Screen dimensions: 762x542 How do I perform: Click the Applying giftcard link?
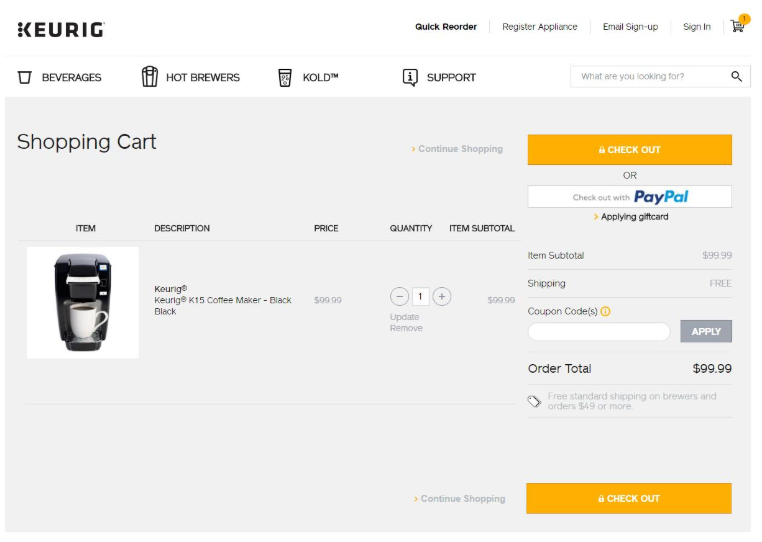631,216
